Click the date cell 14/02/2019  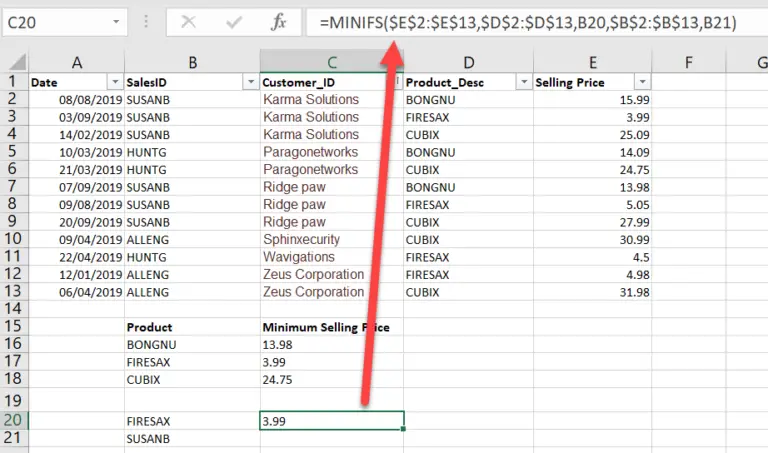coord(76,135)
